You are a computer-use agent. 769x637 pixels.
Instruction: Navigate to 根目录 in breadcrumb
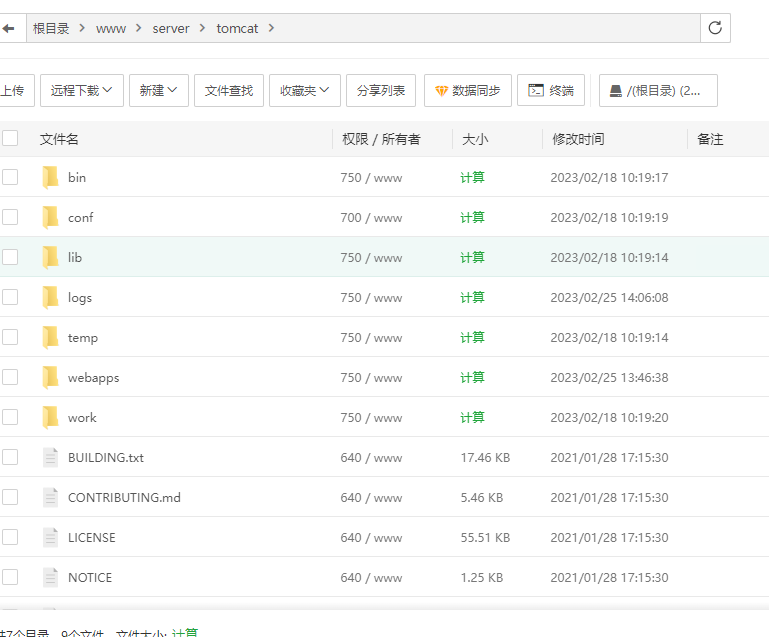pyautogui.click(x=51, y=28)
